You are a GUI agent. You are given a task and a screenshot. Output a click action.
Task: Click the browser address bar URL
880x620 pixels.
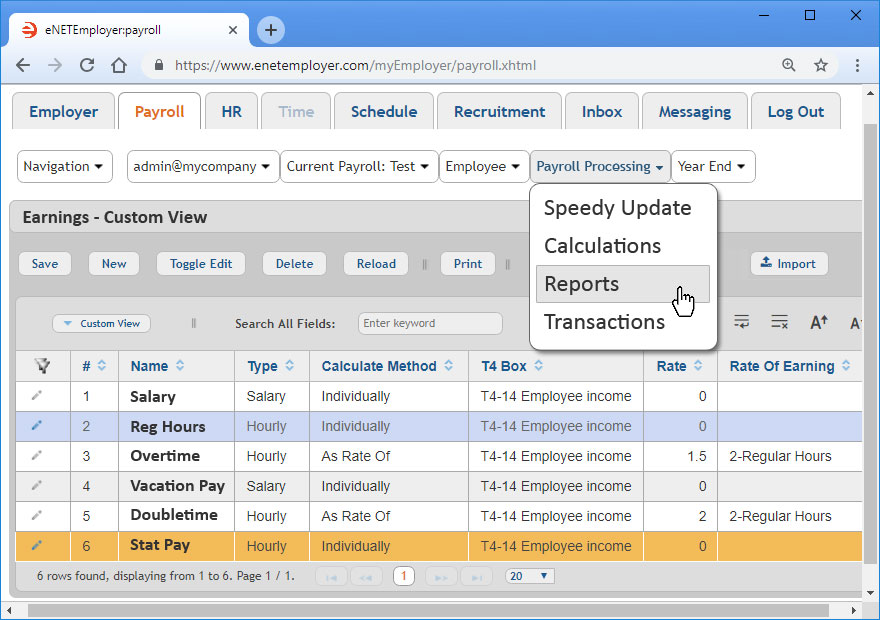click(355, 66)
